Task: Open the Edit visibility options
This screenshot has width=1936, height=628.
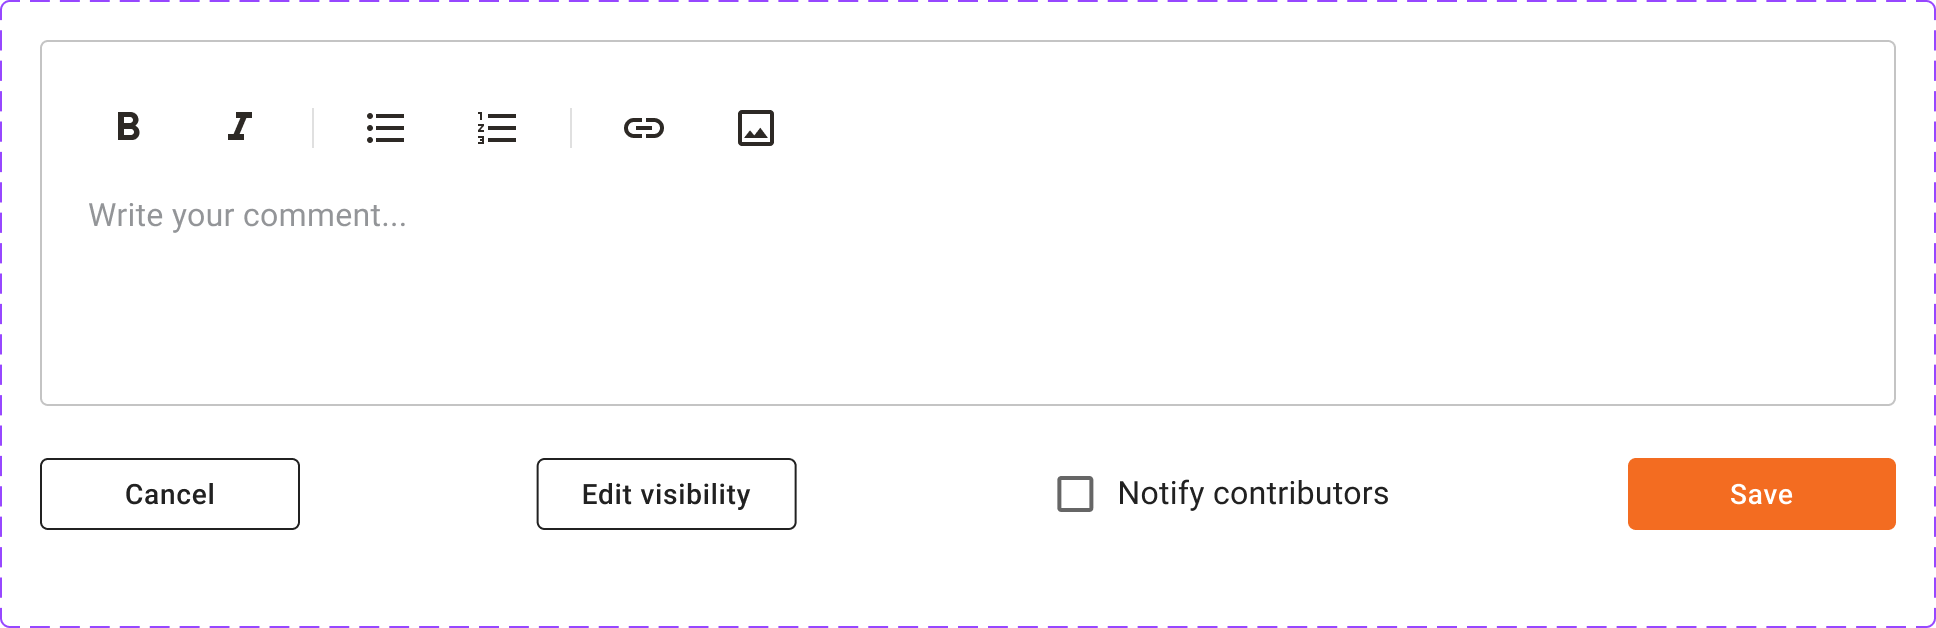Action: point(666,494)
